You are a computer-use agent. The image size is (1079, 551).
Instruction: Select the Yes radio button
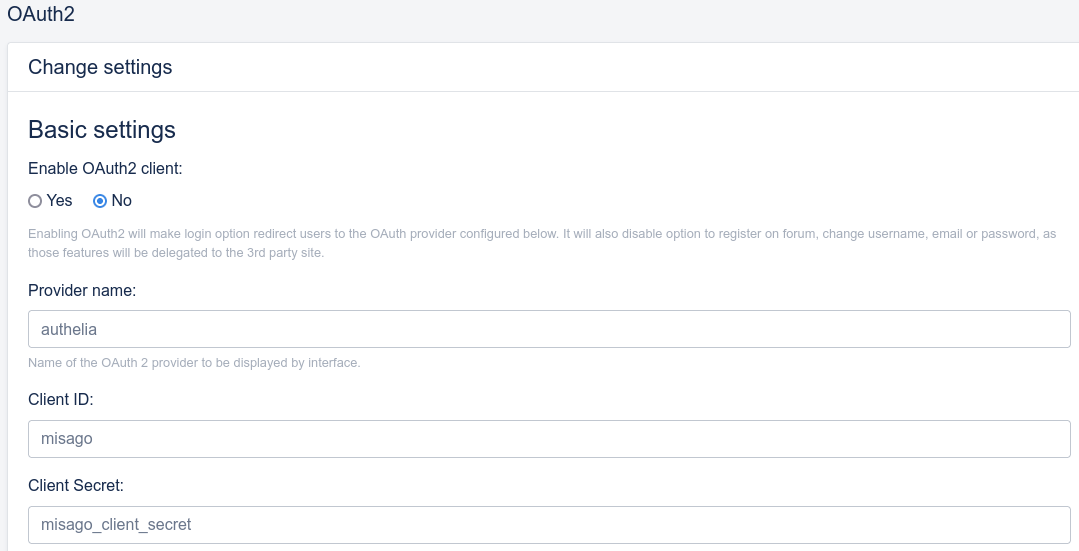point(35,201)
